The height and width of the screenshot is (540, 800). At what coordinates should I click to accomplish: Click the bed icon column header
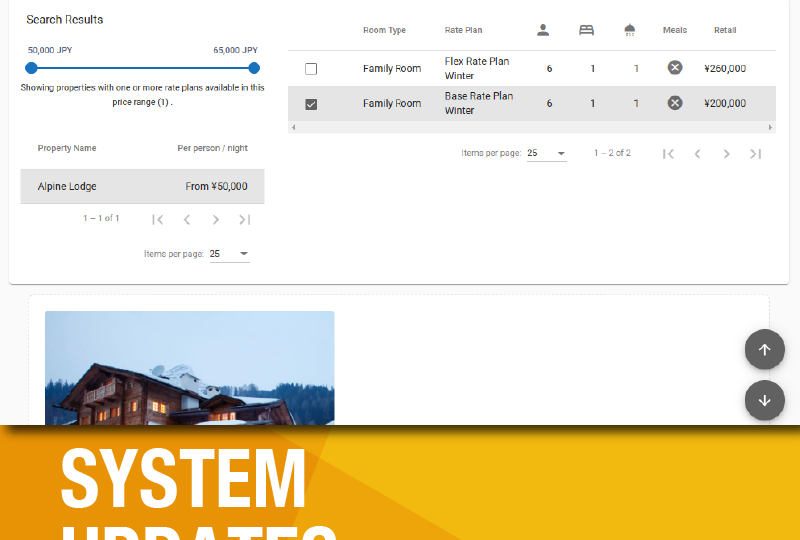point(586,30)
